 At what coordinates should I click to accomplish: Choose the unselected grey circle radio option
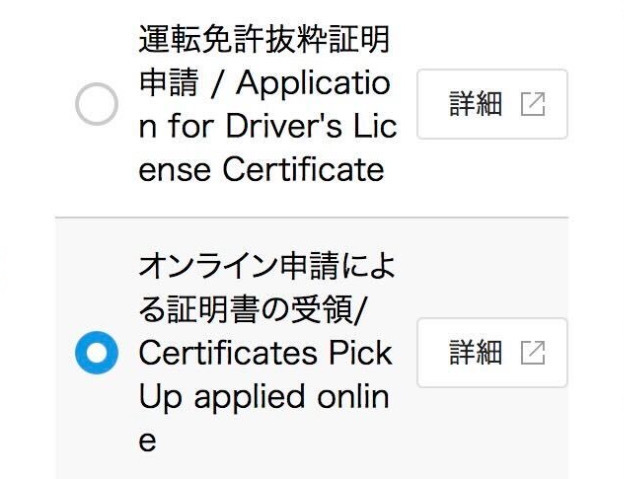click(x=97, y=104)
